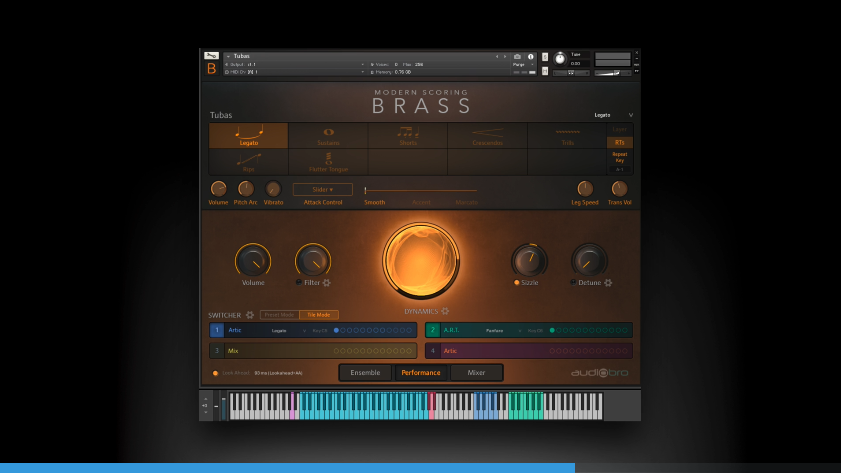The width and height of the screenshot is (841, 473).
Task: Toggle the Look Ahead LED
Action: [x=216, y=373]
